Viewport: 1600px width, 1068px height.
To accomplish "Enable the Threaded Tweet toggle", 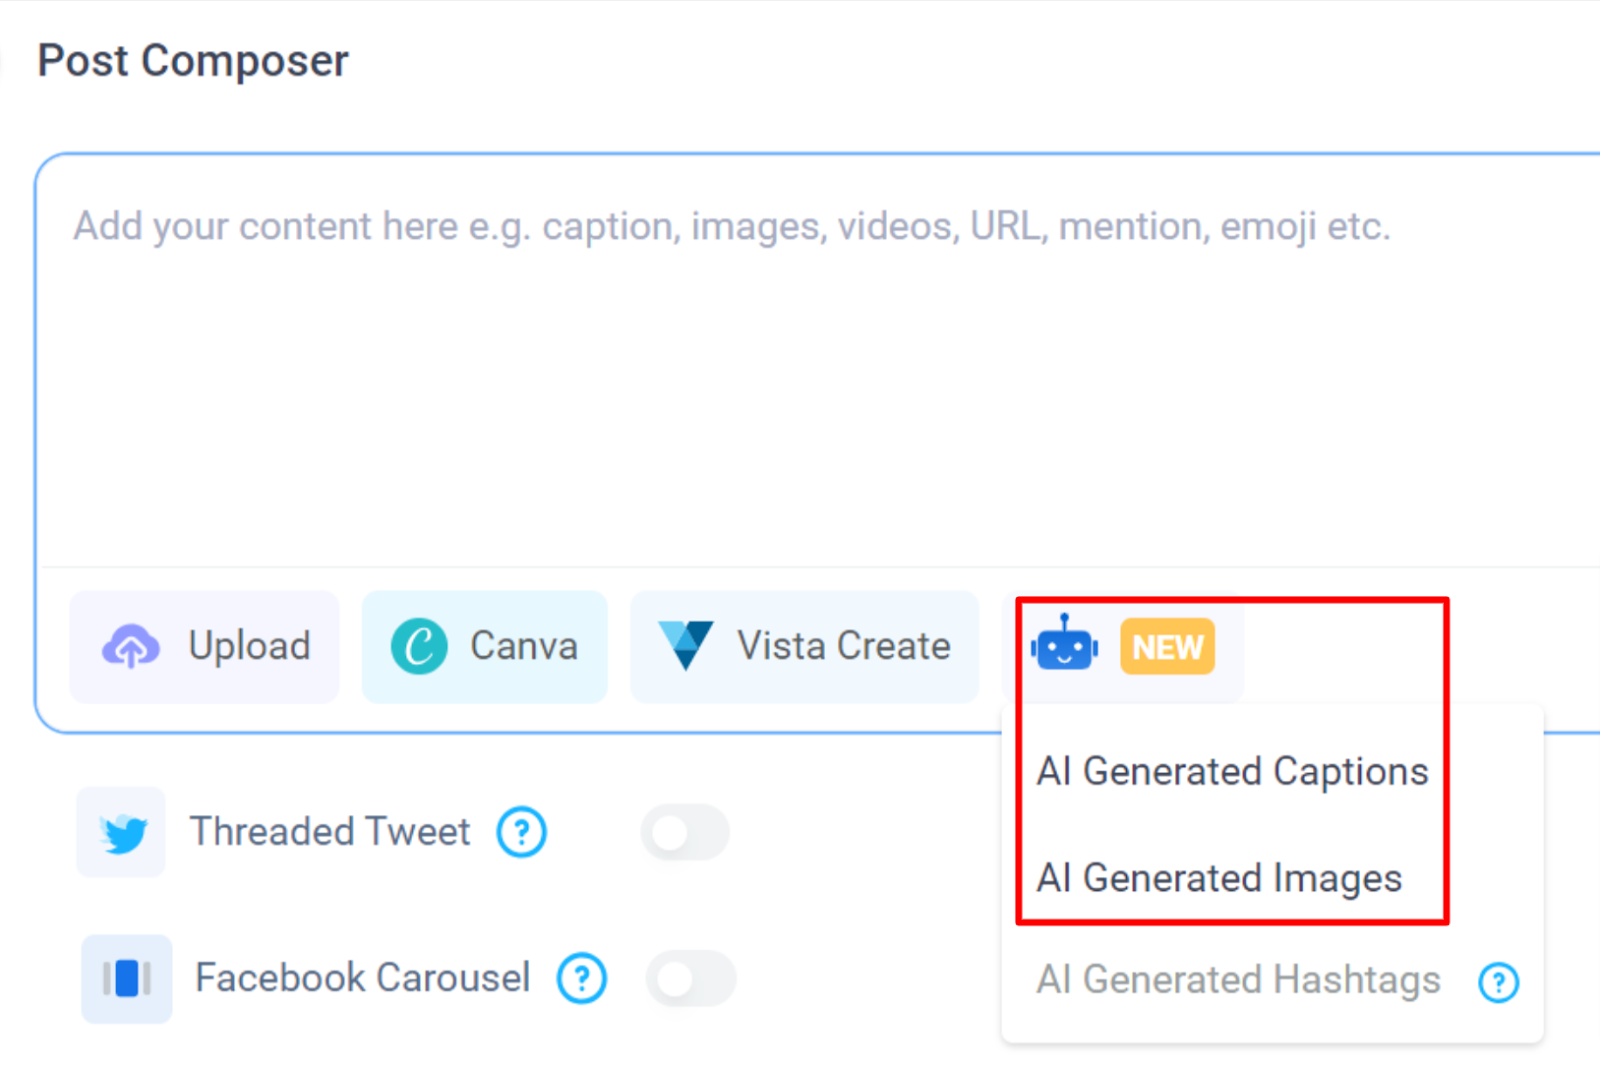I will point(685,832).
